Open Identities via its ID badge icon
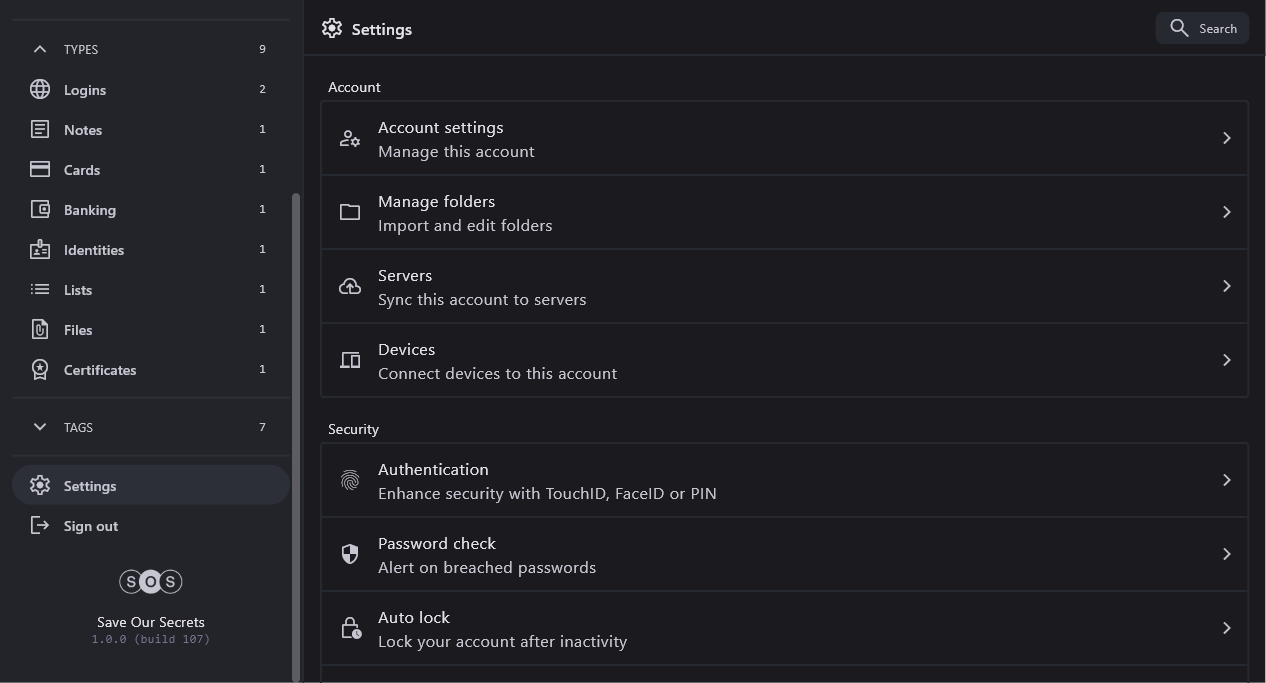Viewport: 1266px width, 683px height. [40, 249]
